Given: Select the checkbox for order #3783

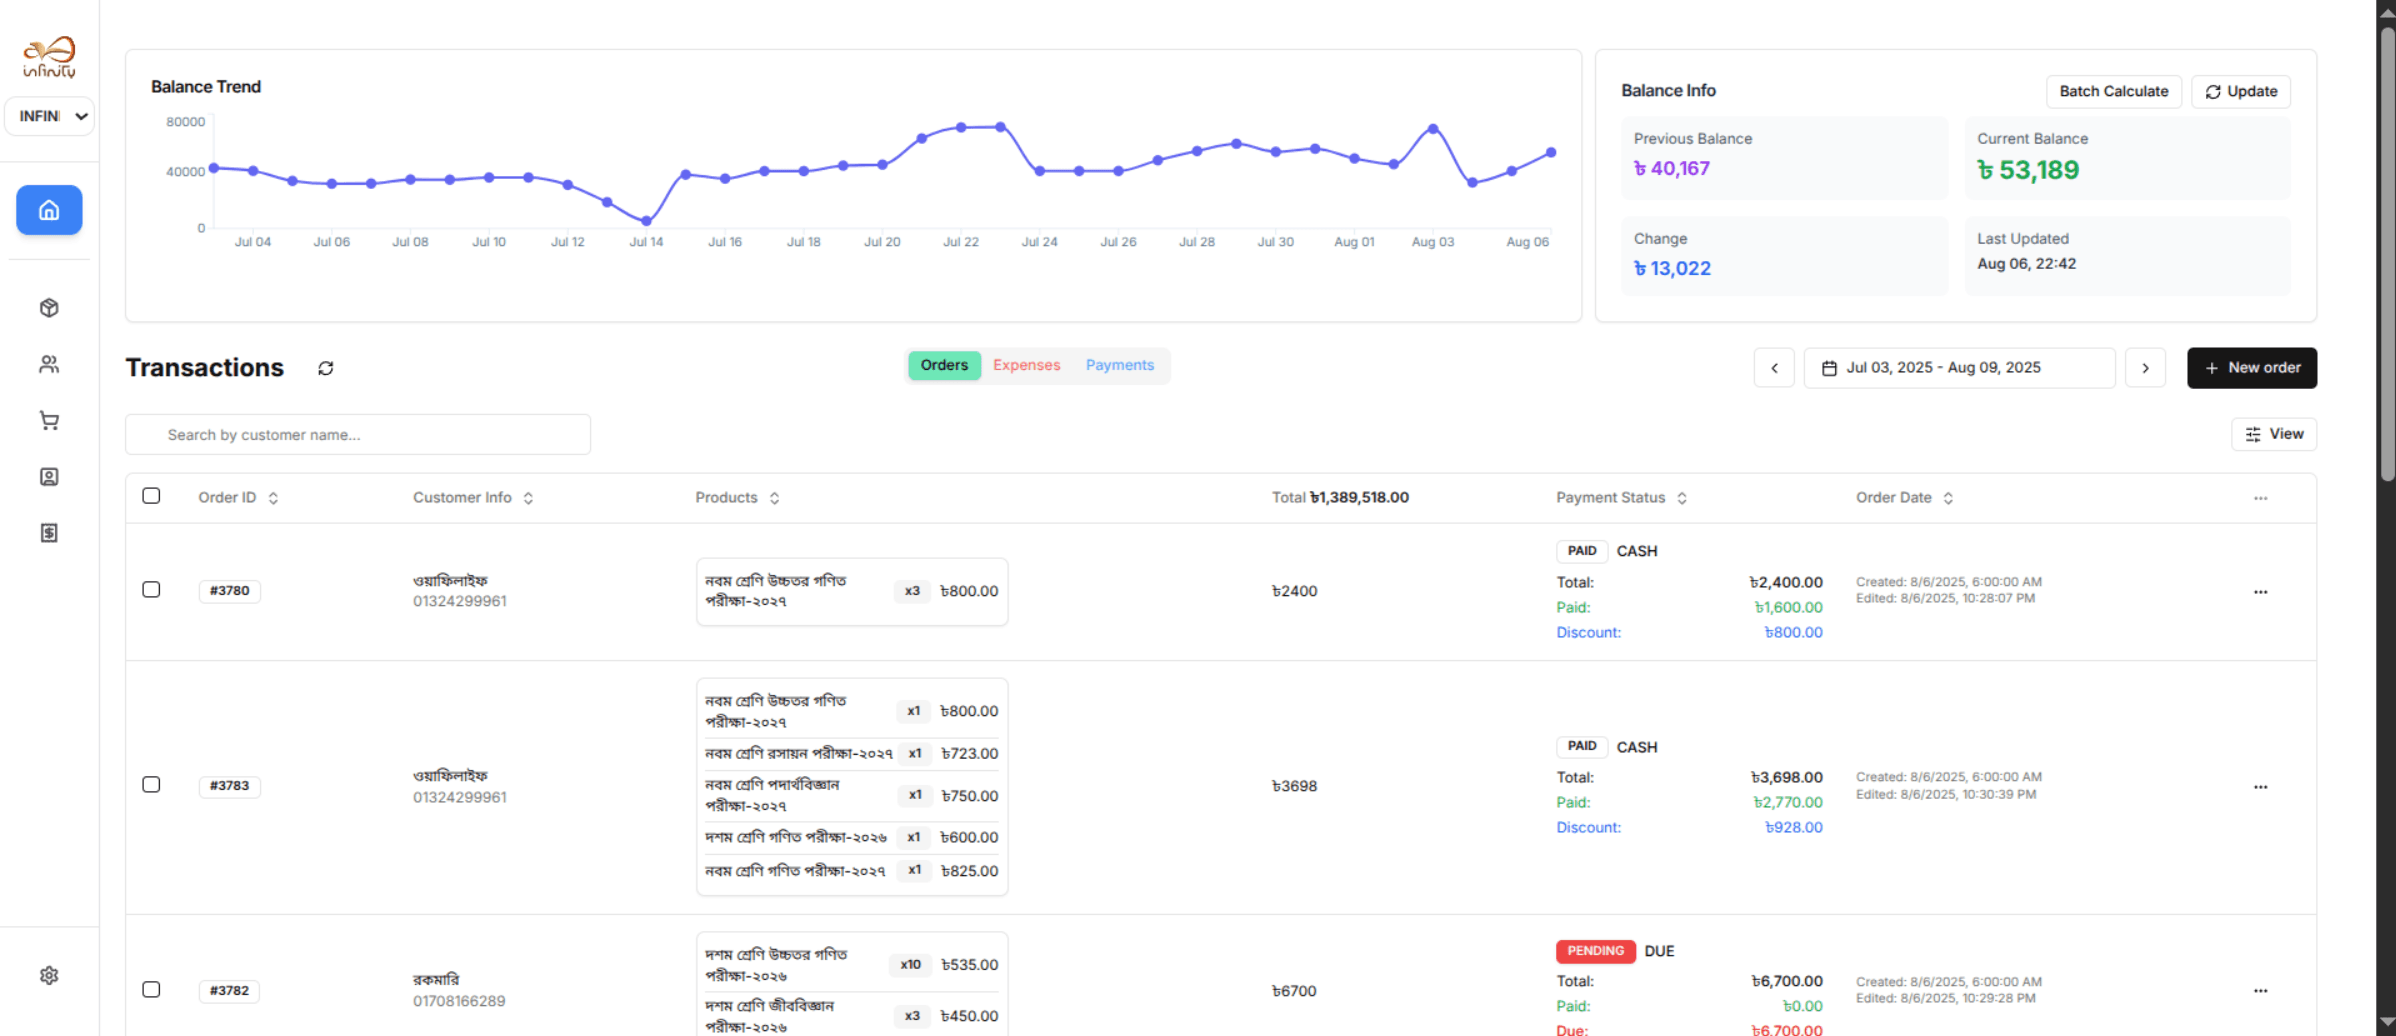Looking at the screenshot, I should point(151,785).
